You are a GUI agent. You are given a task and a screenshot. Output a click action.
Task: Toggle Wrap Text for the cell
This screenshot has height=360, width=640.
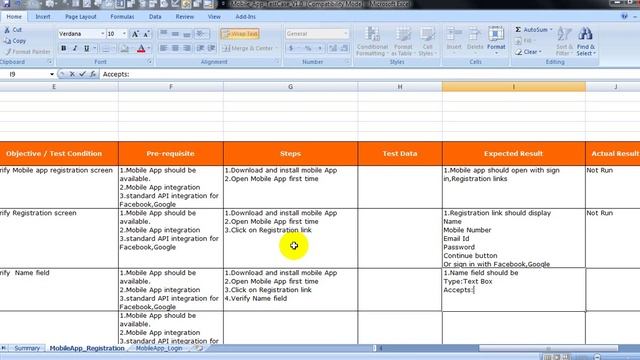(x=240, y=34)
